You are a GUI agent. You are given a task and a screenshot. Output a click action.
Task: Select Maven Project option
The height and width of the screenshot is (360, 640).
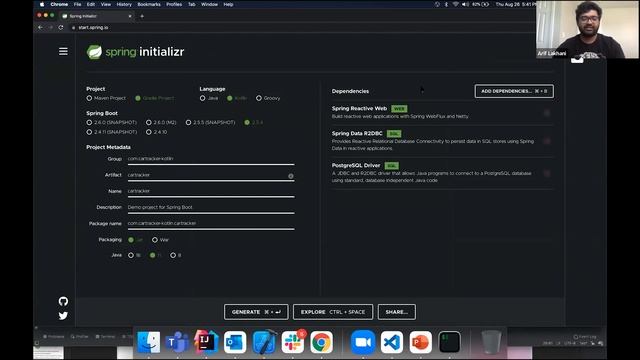pos(106,98)
